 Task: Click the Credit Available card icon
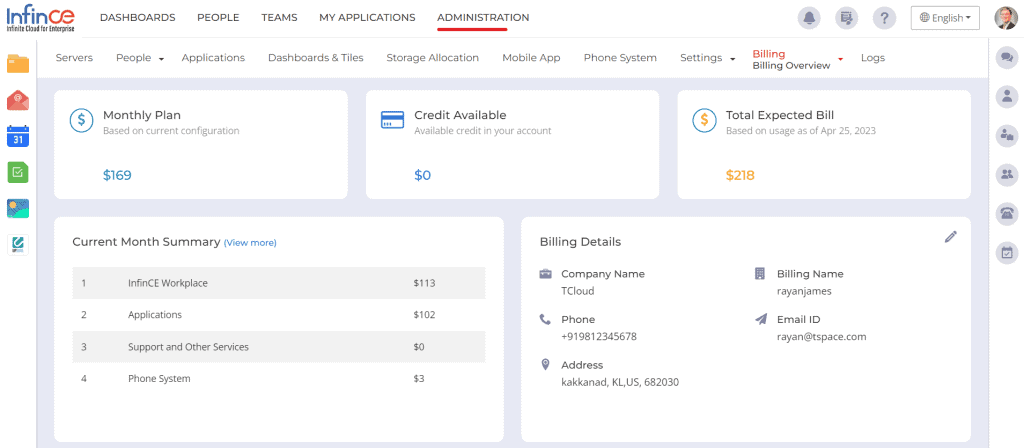coord(392,120)
